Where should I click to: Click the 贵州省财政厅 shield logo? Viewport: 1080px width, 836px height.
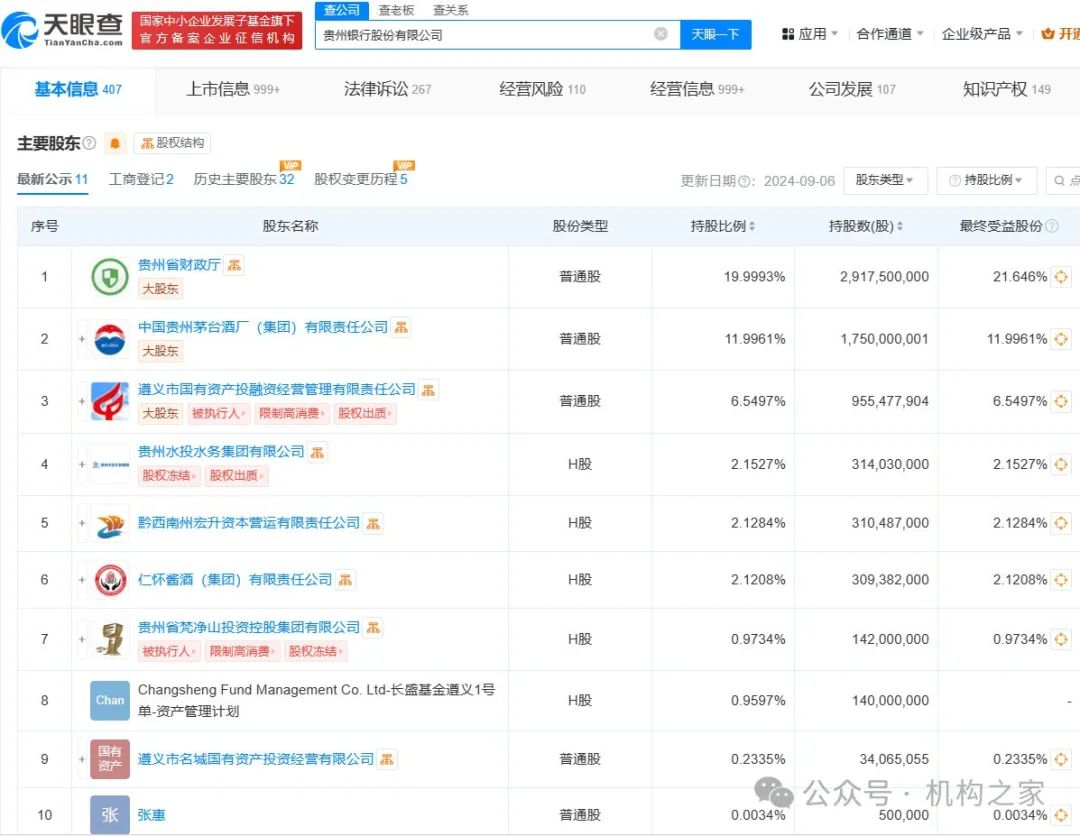click(x=110, y=277)
